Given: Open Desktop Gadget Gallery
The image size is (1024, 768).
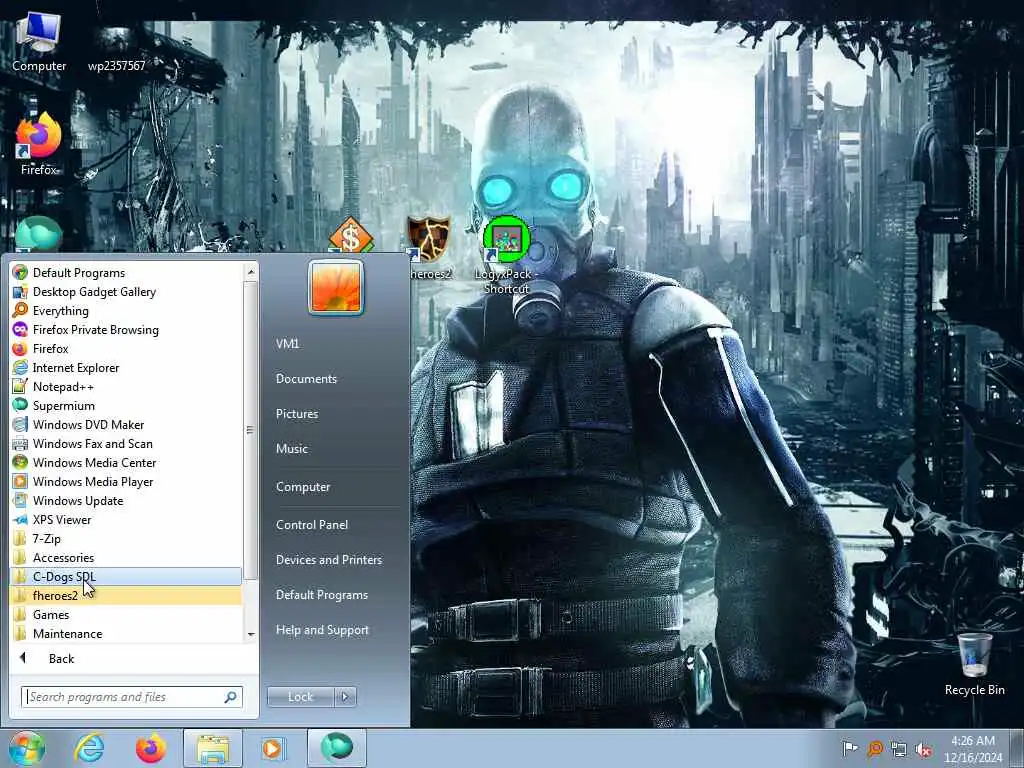Looking at the screenshot, I should (126, 291).
